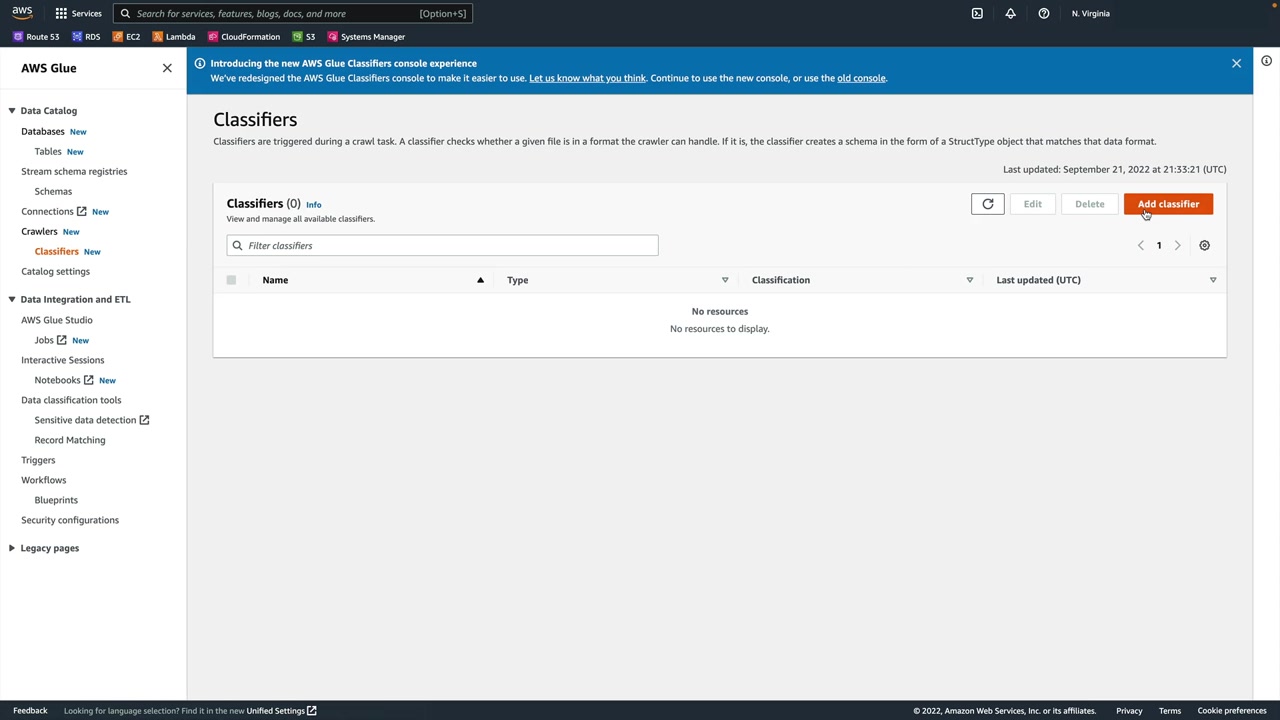The width and height of the screenshot is (1280, 720).
Task: Open Schemas in the sidebar
Action: click(53, 191)
